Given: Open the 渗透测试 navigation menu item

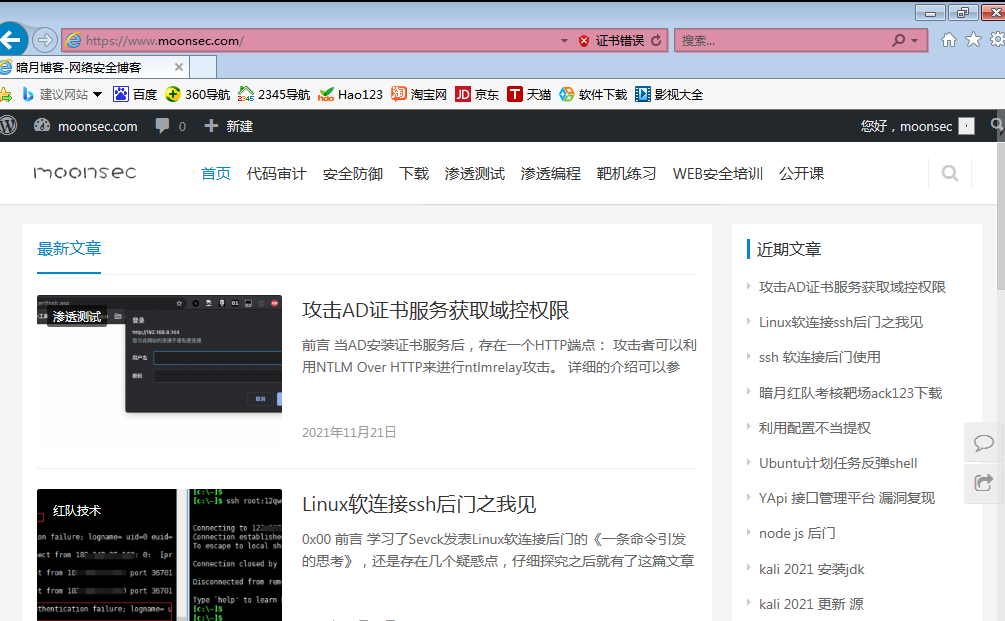Looking at the screenshot, I should [x=474, y=174].
